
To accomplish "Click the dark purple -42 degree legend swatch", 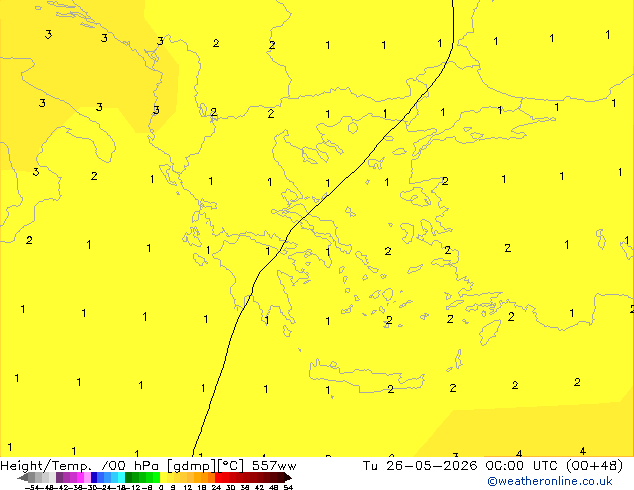I will pyautogui.click(x=59, y=477).
